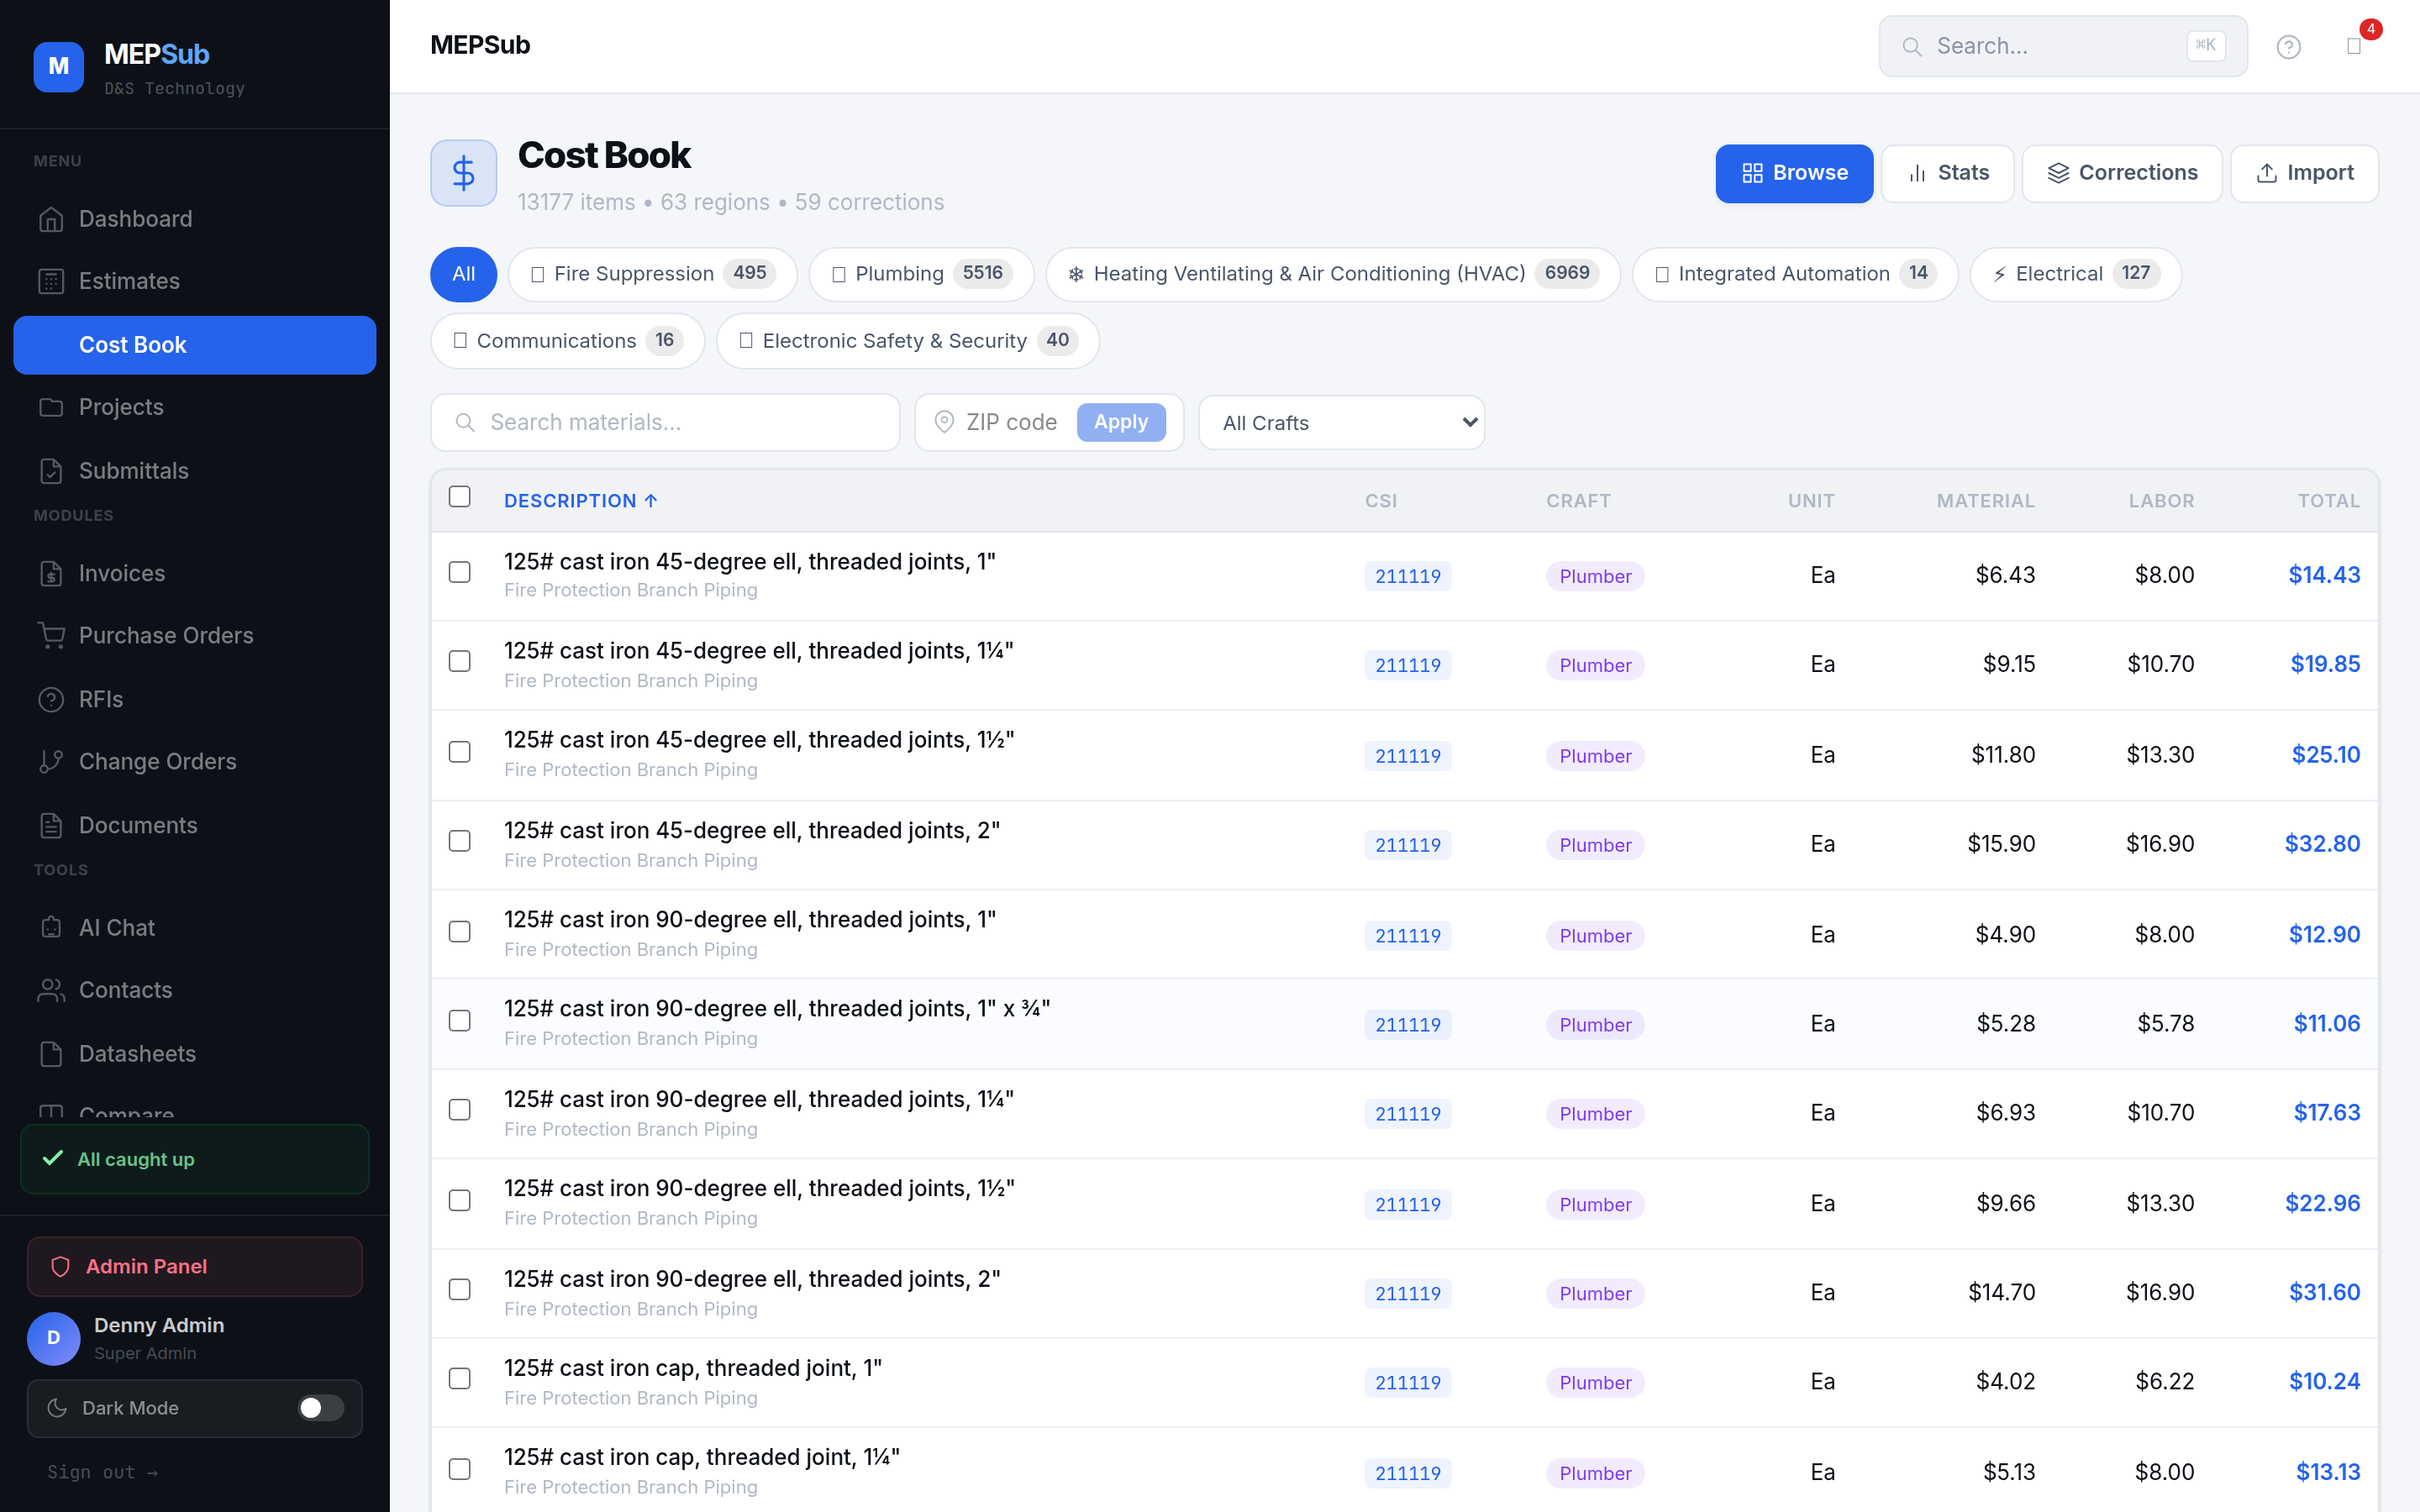Switch to the Stats tab
The image size is (2420, 1512).
tap(1947, 173)
